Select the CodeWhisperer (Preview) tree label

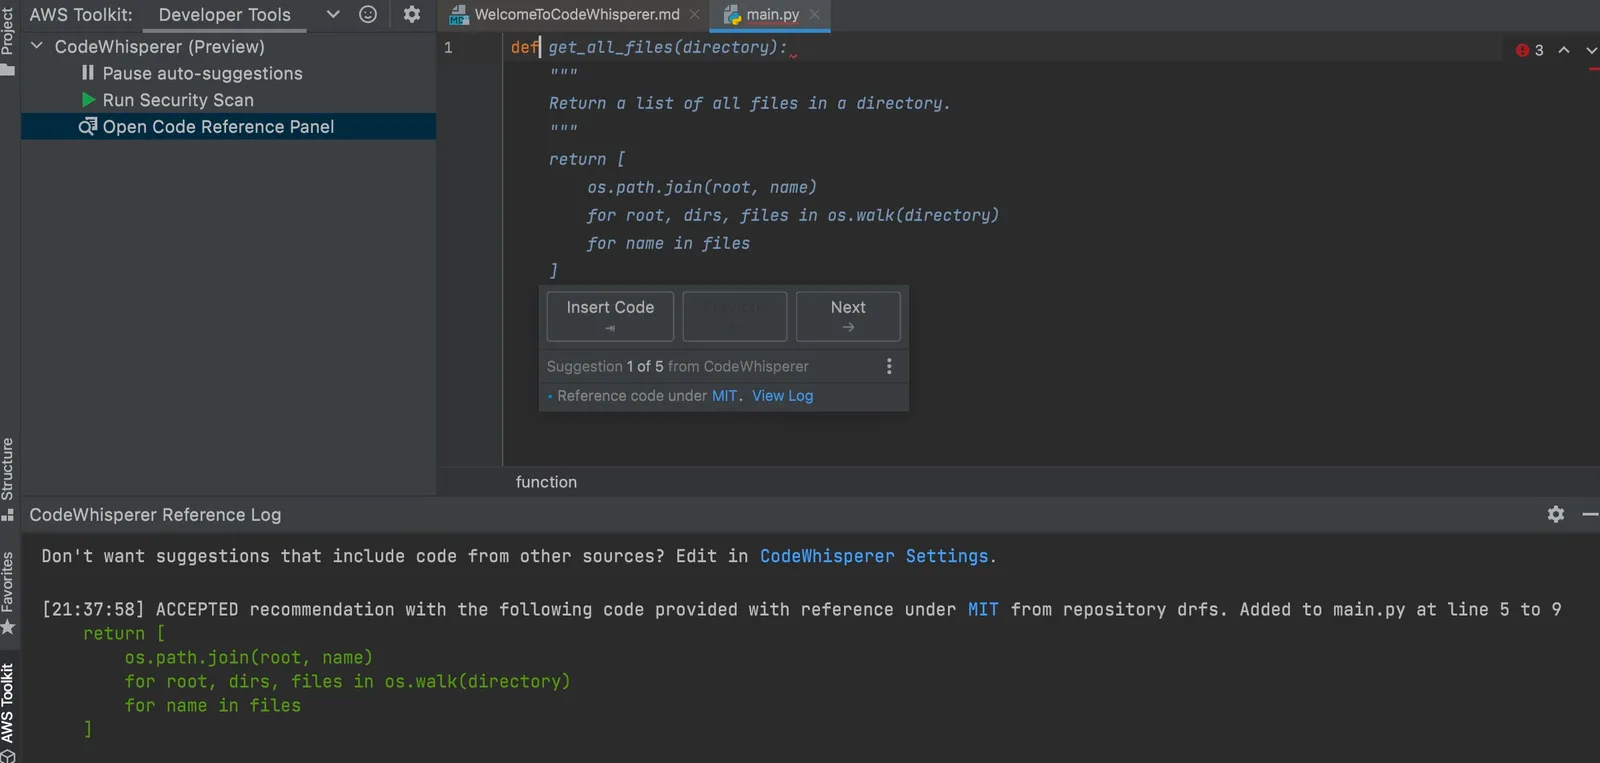160,46
